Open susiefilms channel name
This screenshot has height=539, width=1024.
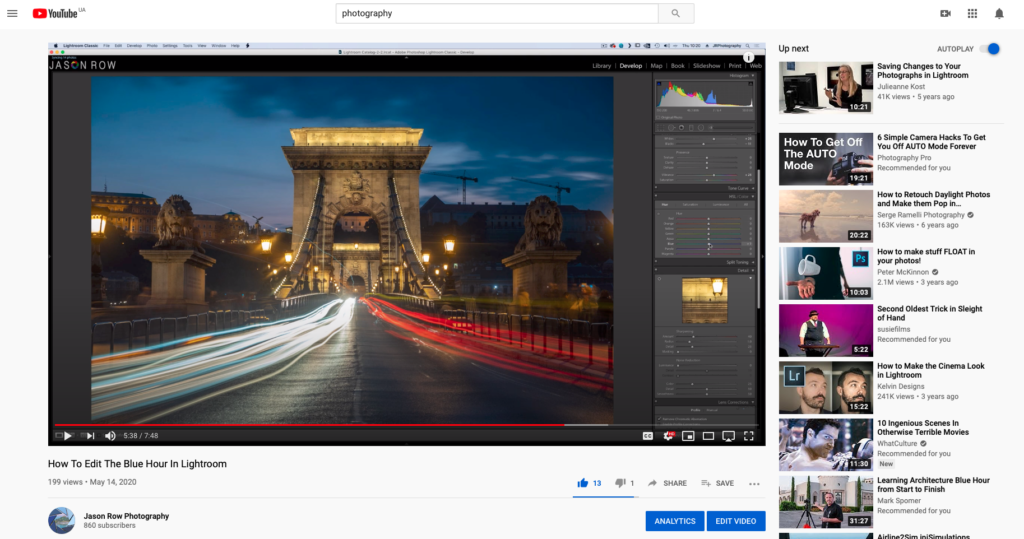(x=893, y=329)
